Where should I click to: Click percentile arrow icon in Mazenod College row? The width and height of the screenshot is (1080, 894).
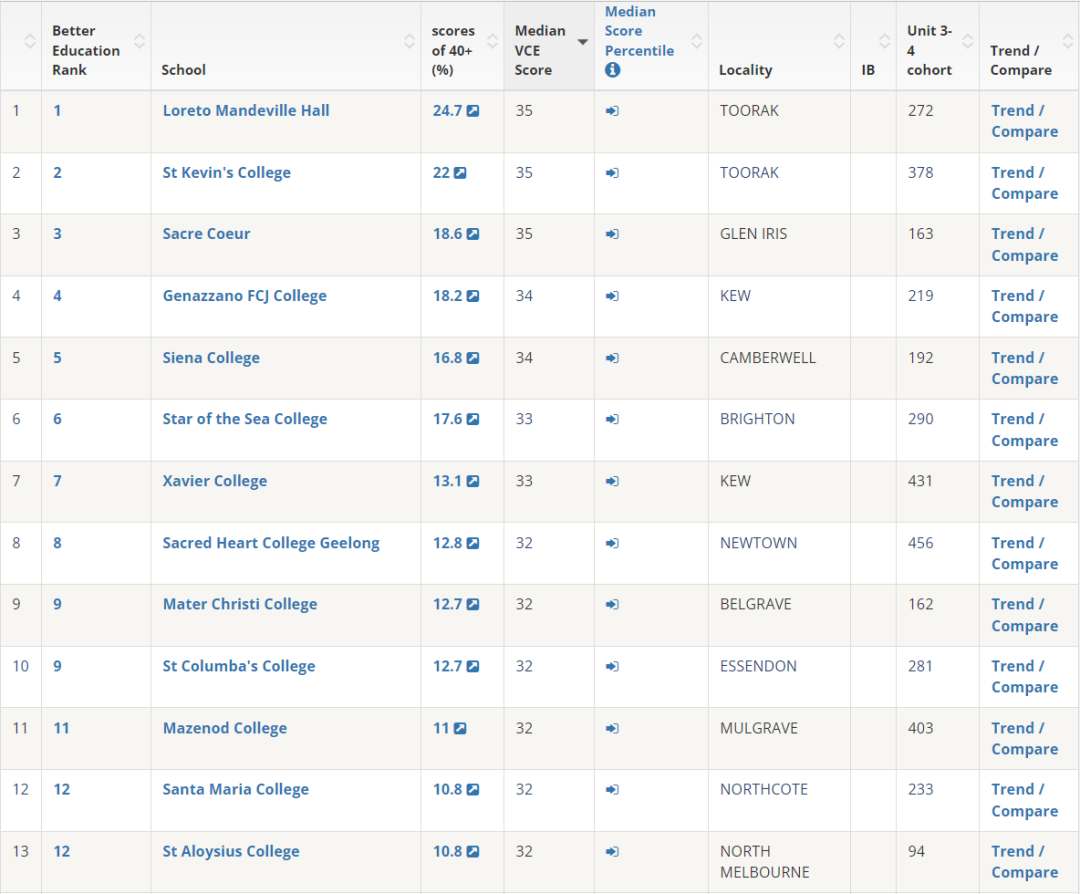(612, 729)
